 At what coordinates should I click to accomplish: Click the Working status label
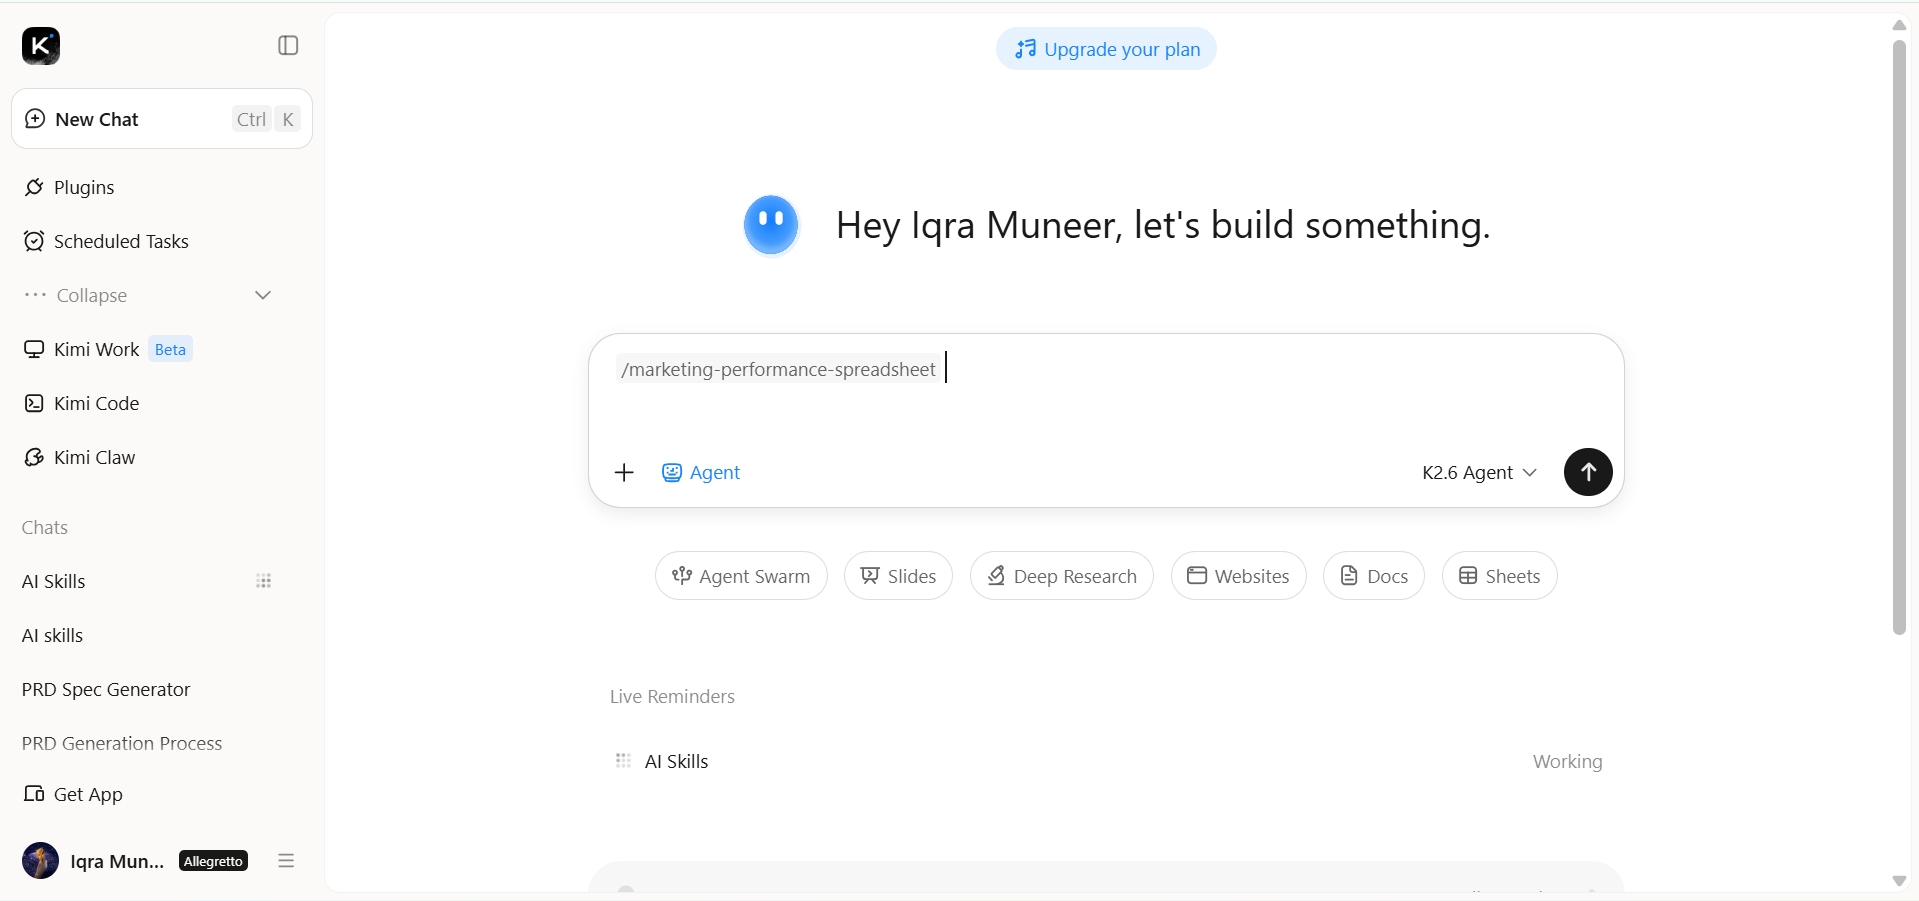[x=1567, y=762]
